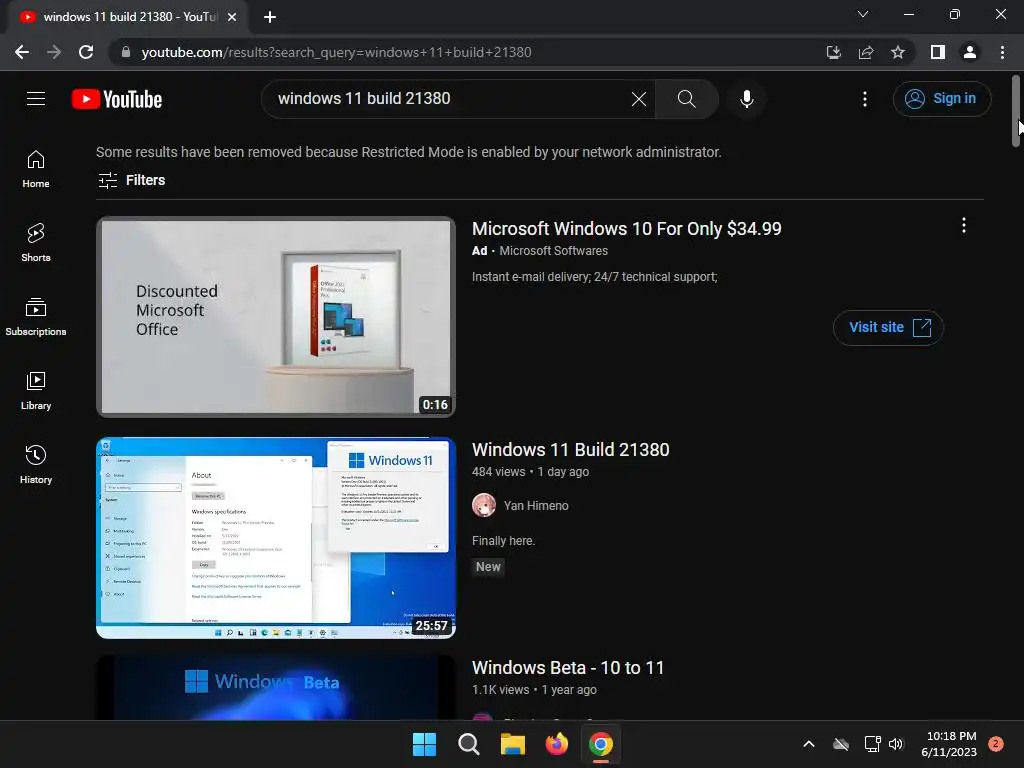The image size is (1024, 768).
Task: Go back in Chrome
Action: pyautogui.click(x=22, y=52)
